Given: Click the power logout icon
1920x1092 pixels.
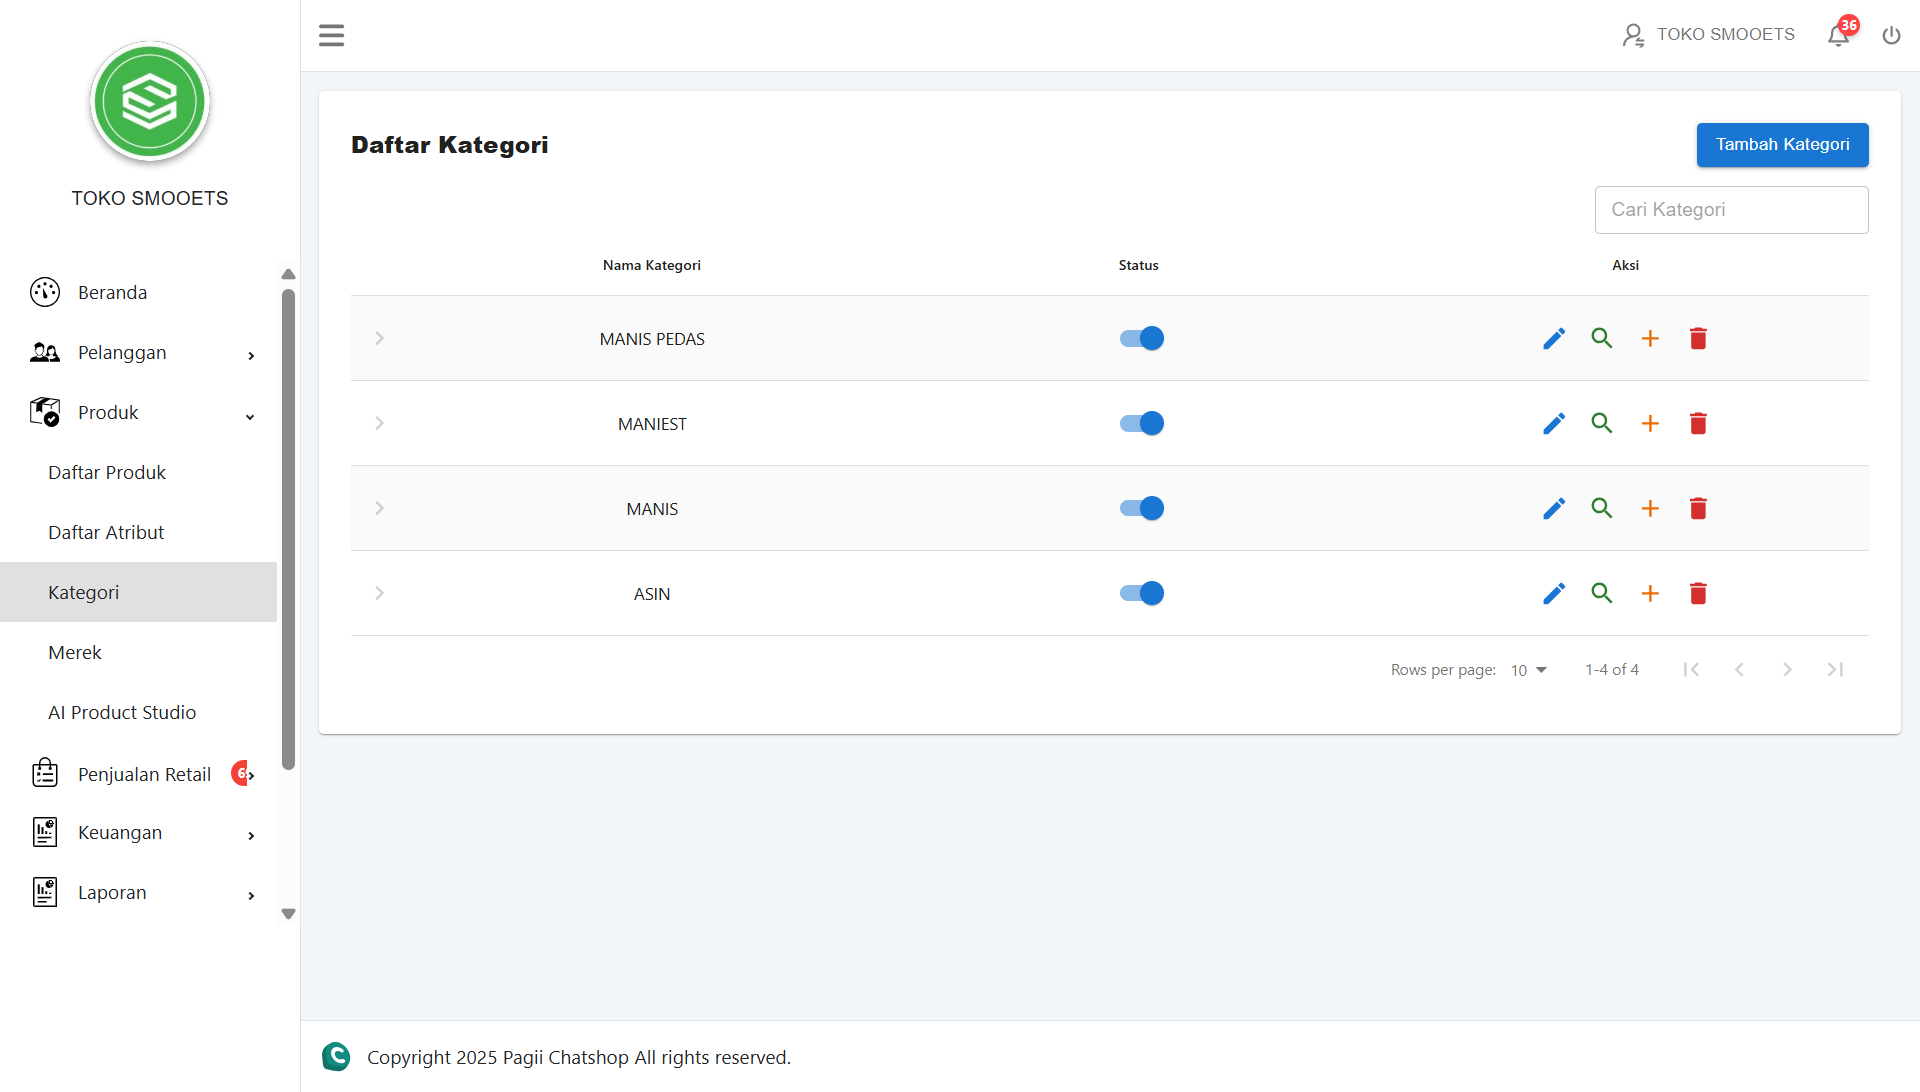Looking at the screenshot, I should click(x=1891, y=36).
